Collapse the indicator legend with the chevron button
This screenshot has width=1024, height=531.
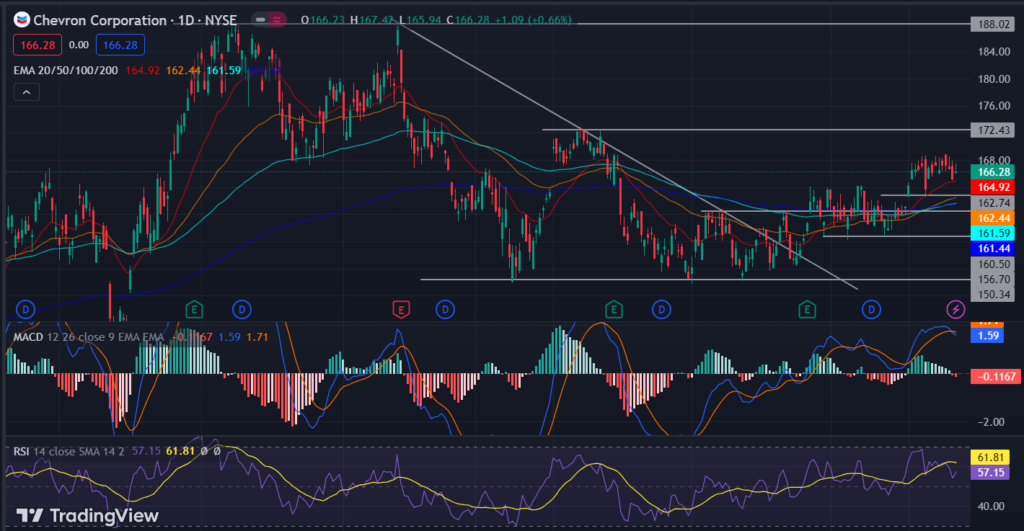[x=26, y=92]
